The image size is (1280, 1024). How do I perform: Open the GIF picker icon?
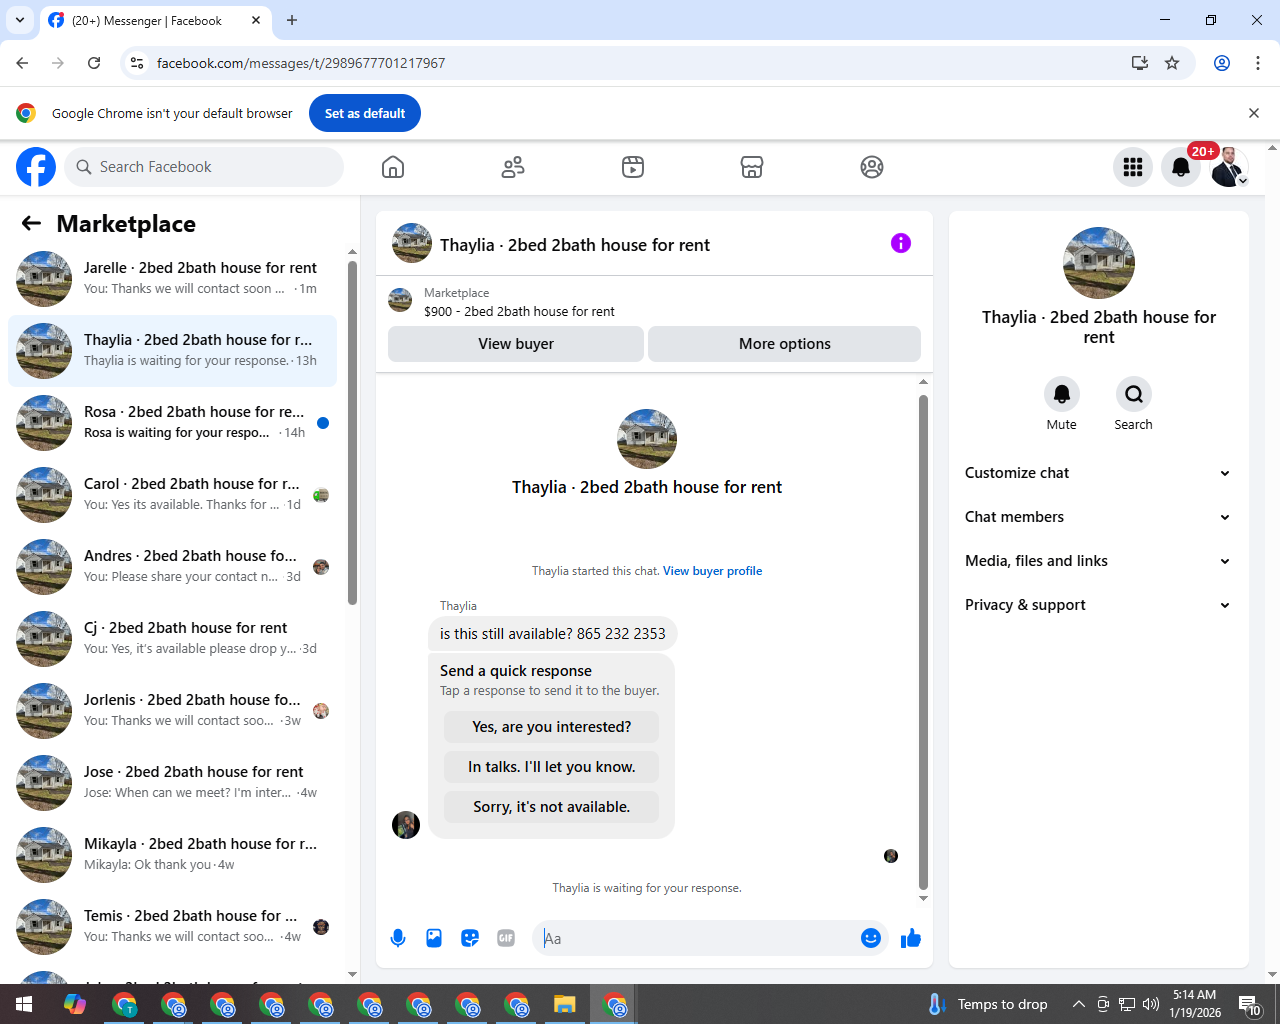(506, 938)
